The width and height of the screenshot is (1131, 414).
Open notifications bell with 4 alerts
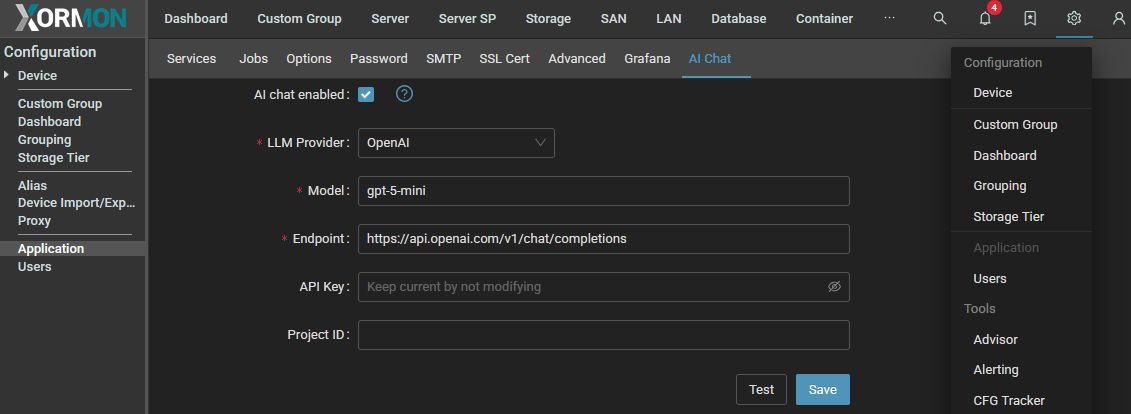[985, 19]
